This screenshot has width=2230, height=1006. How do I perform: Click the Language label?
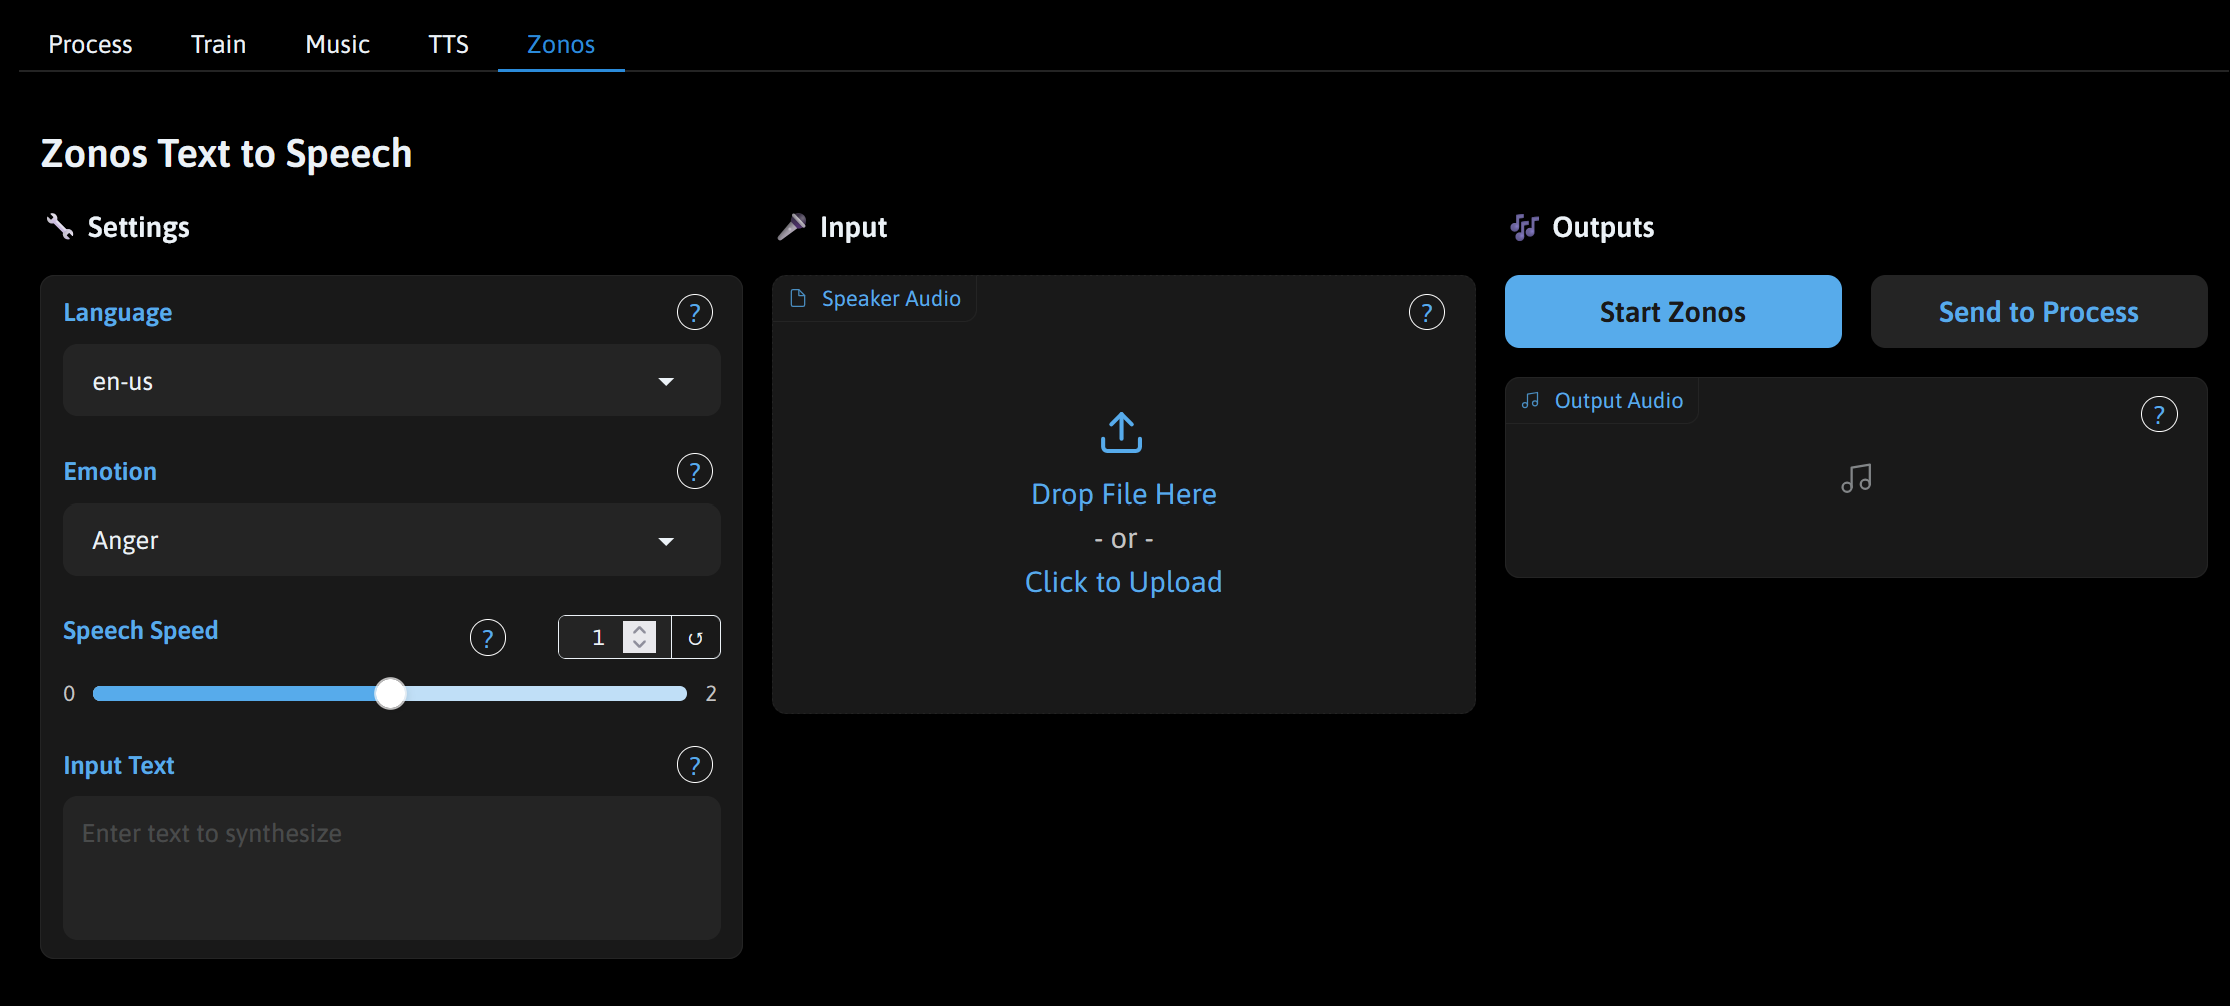coord(118,313)
